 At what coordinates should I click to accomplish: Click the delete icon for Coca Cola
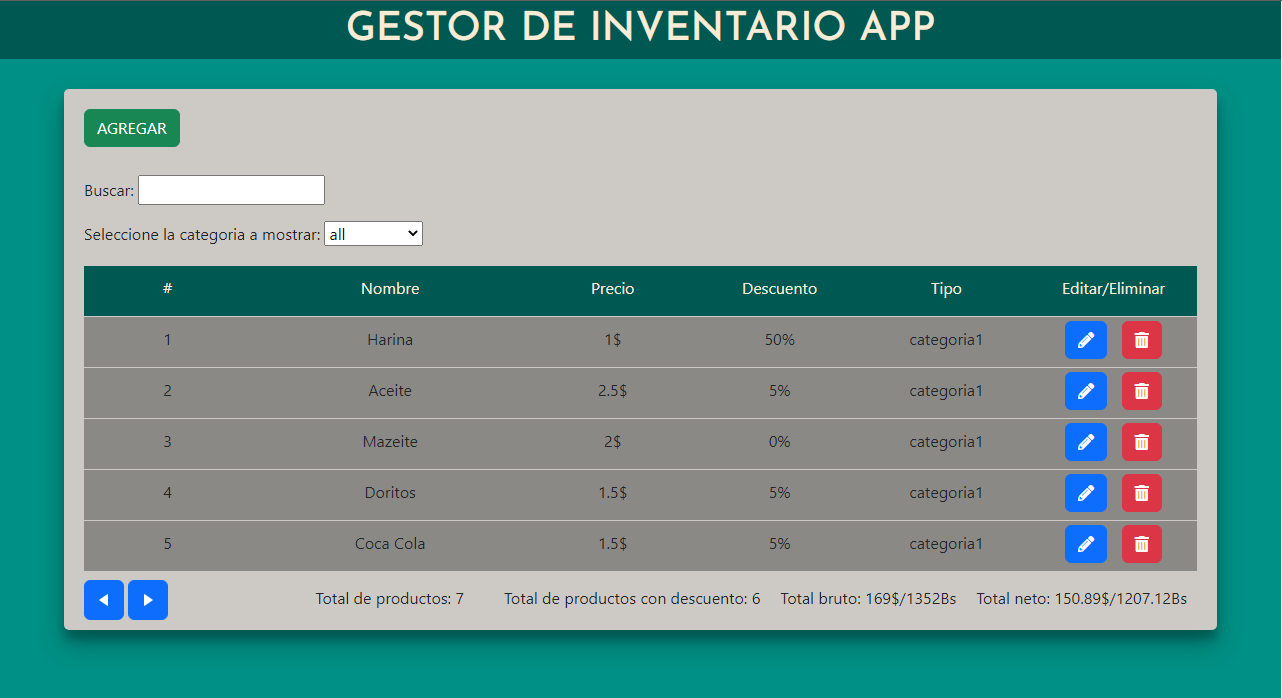pyautogui.click(x=1141, y=544)
